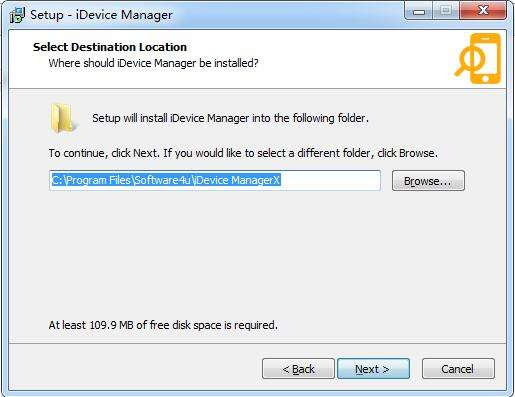Click the setup installer icon in title bar
This screenshot has width=515, height=397.
click(x=17, y=15)
